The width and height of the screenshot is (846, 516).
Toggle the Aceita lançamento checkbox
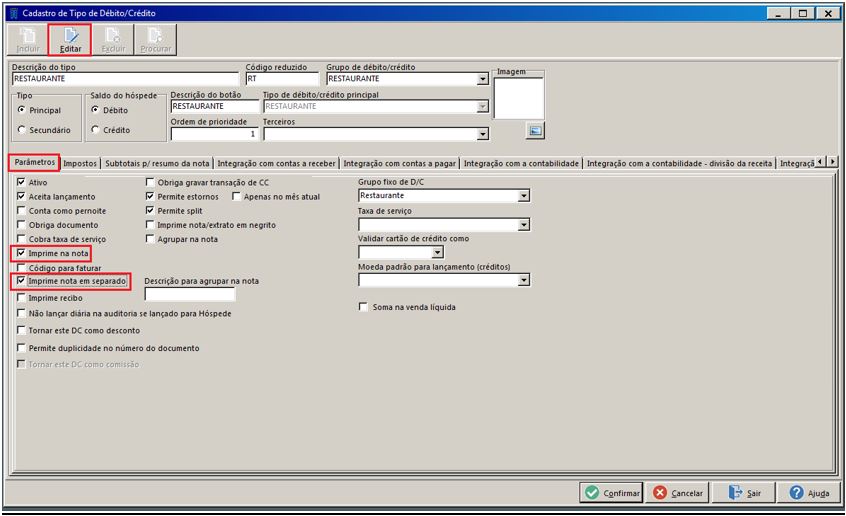click(x=21, y=196)
